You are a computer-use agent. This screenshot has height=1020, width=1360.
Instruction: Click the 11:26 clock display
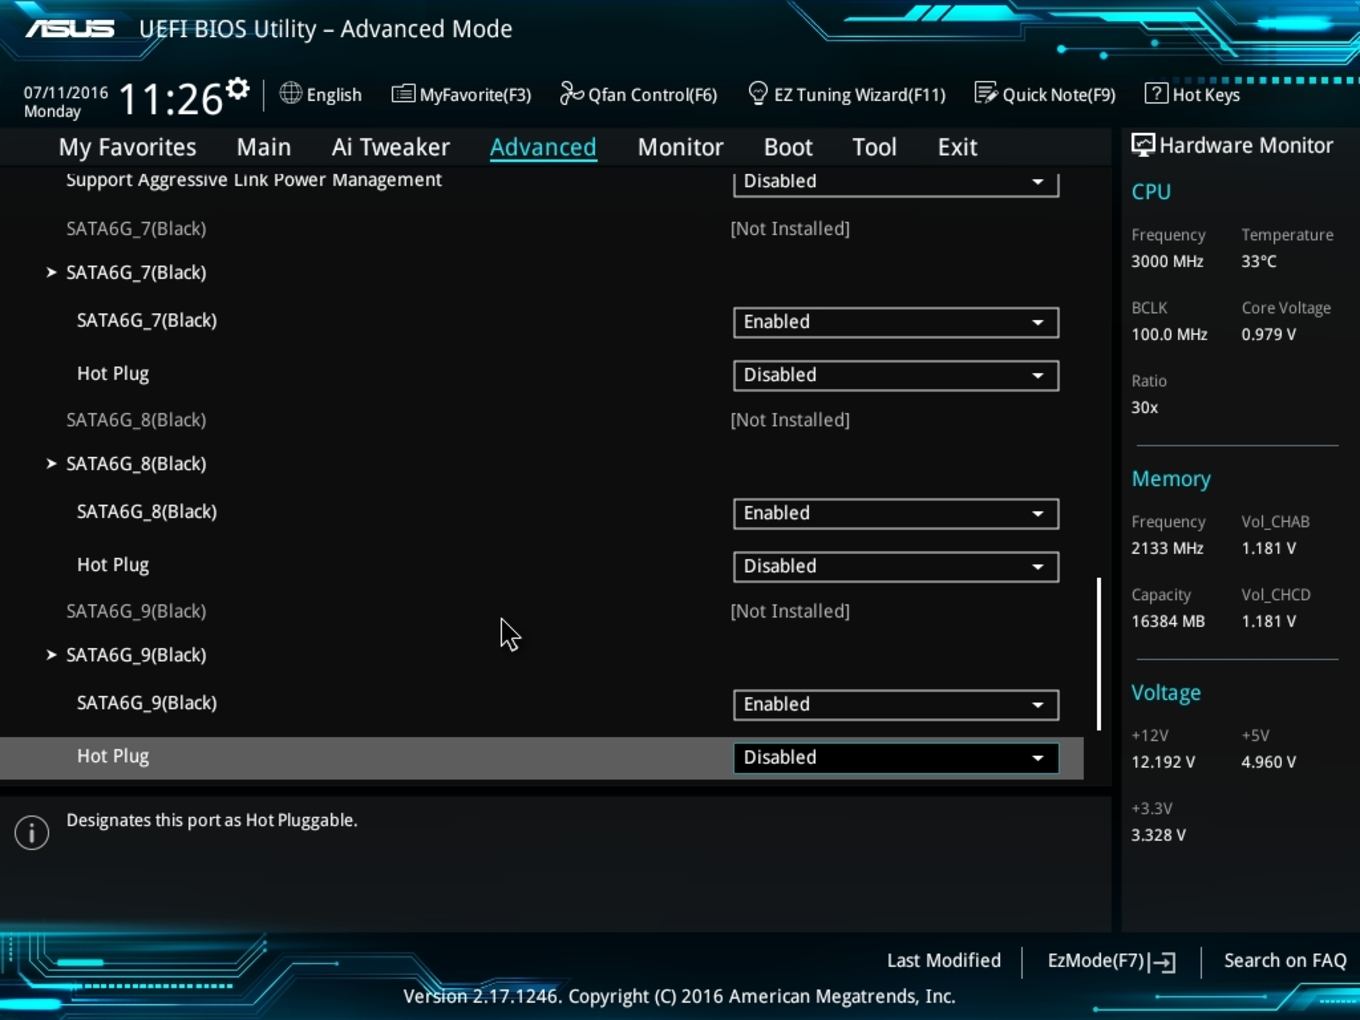(x=170, y=99)
